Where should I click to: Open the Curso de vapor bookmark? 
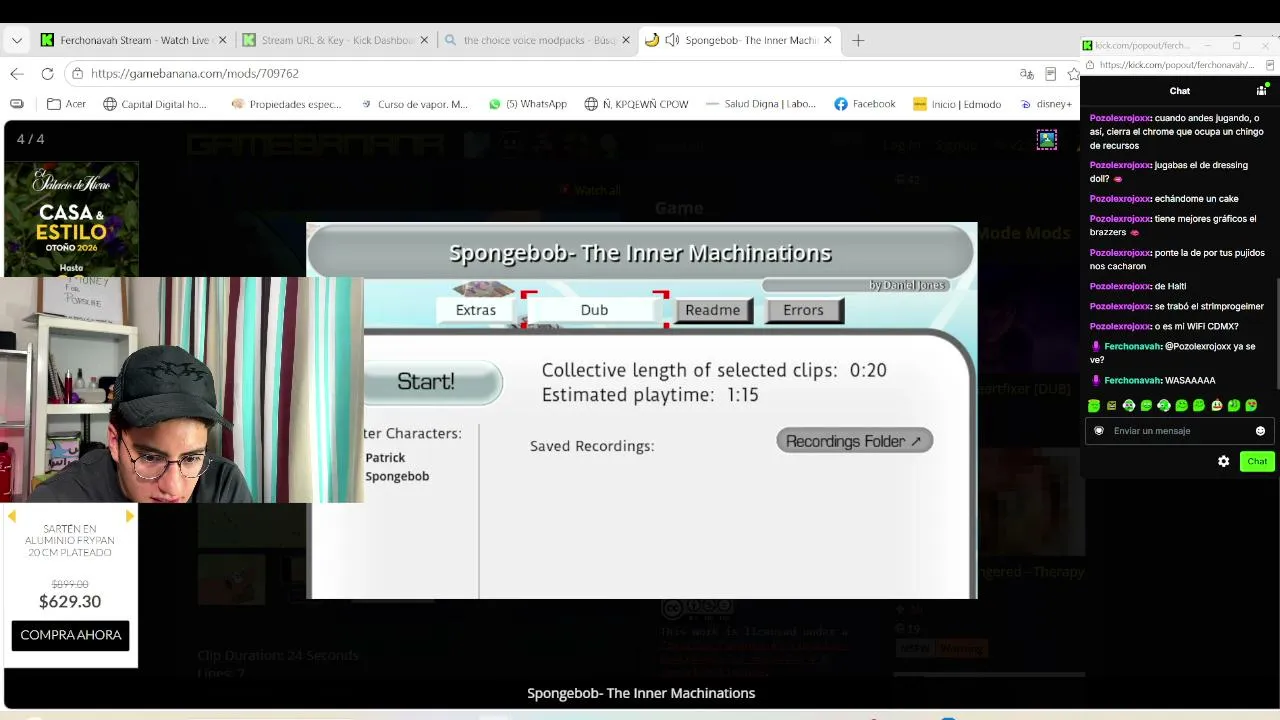414,104
